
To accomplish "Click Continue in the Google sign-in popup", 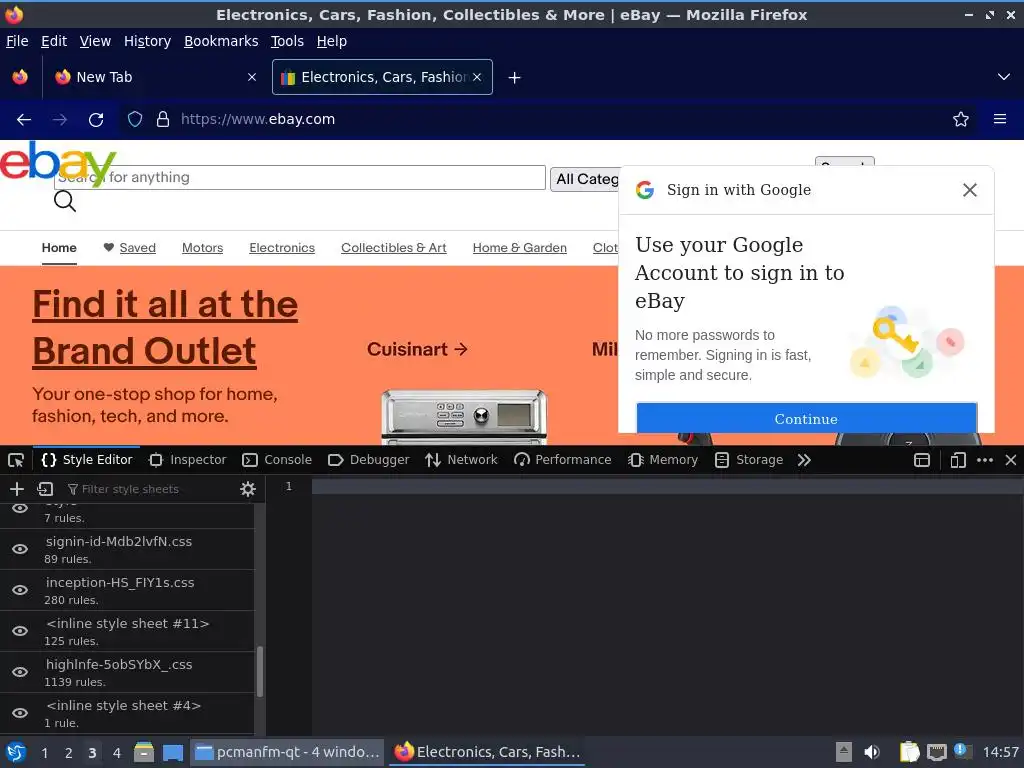I will pos(807,419).
